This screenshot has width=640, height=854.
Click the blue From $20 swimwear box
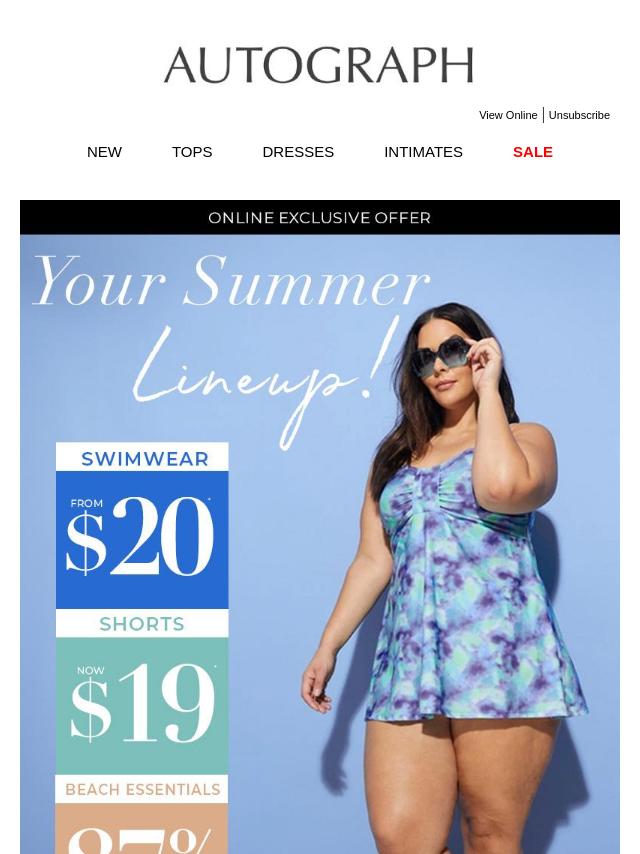tap(142, 540)
